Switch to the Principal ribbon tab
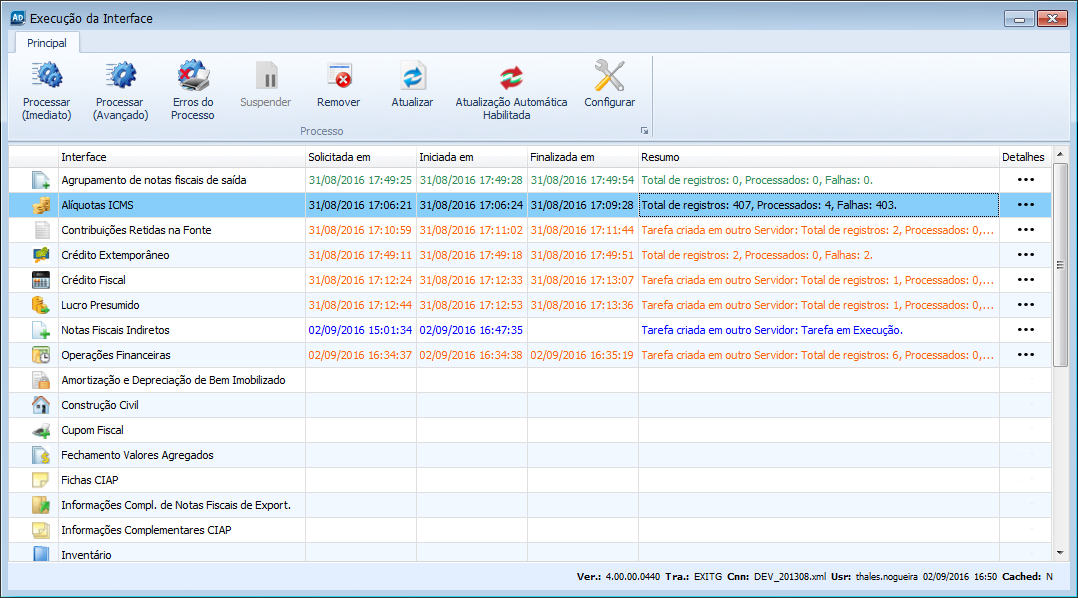Viewport: 1078px width, 598px height. pos(47,43)
